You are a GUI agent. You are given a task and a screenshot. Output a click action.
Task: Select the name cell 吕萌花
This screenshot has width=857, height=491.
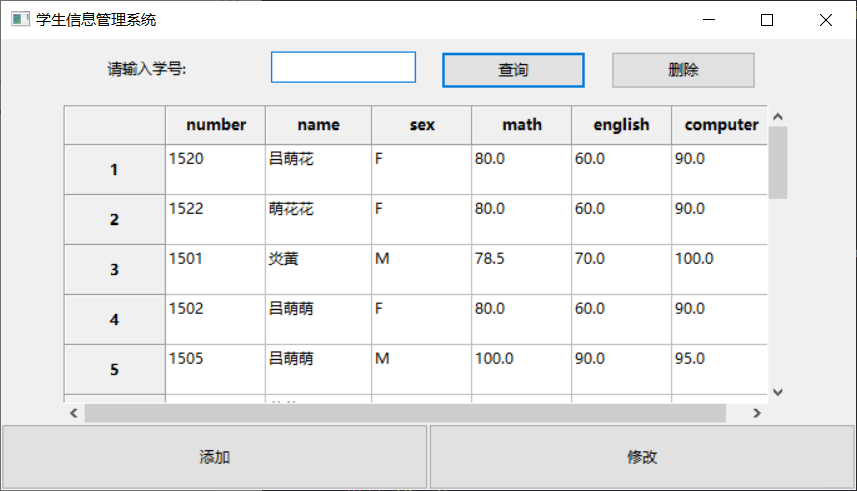(319, 169)
